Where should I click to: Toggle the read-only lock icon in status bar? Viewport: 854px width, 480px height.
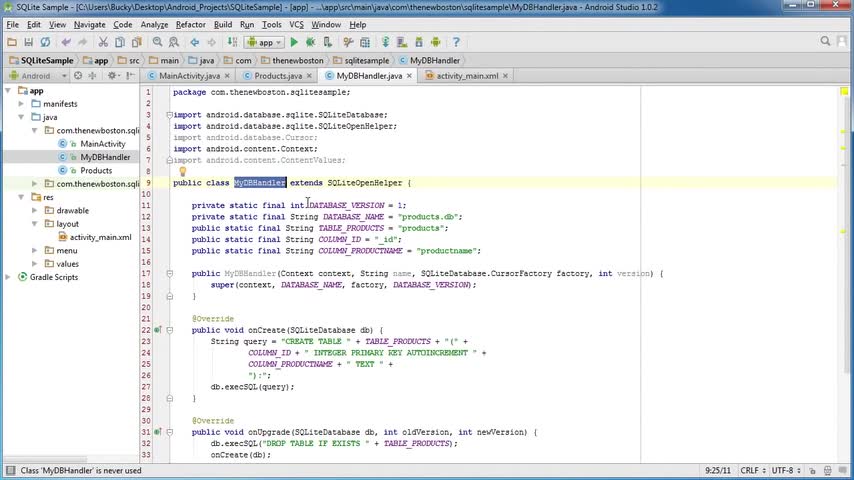click(x=811, y=470)
